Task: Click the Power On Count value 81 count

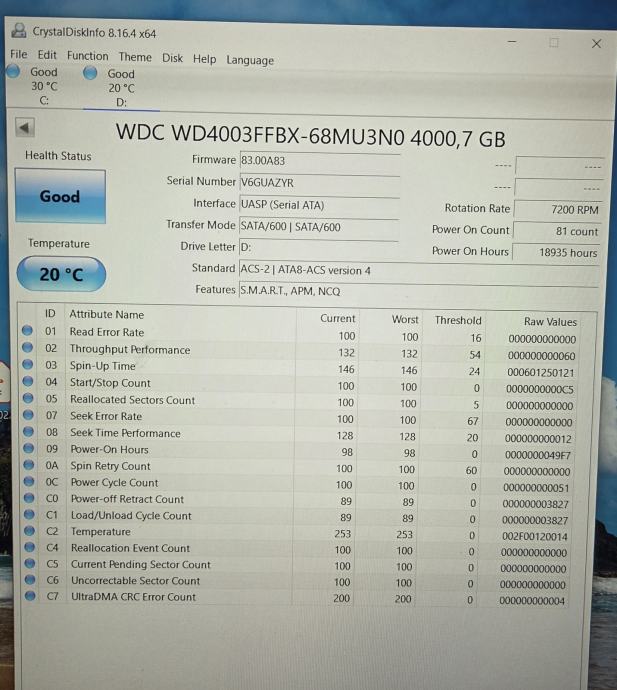Action: (x=557, y=231)
